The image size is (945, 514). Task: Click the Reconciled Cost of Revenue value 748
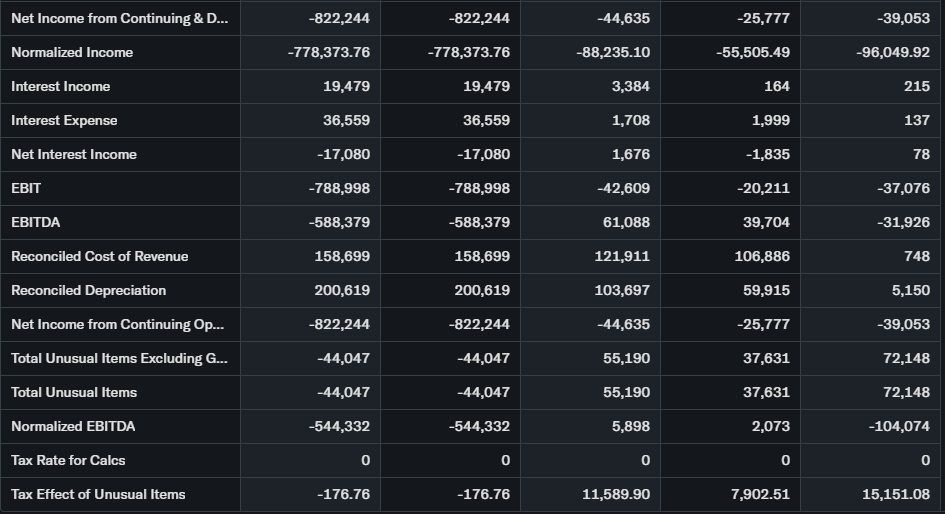(x=915, y=256)
